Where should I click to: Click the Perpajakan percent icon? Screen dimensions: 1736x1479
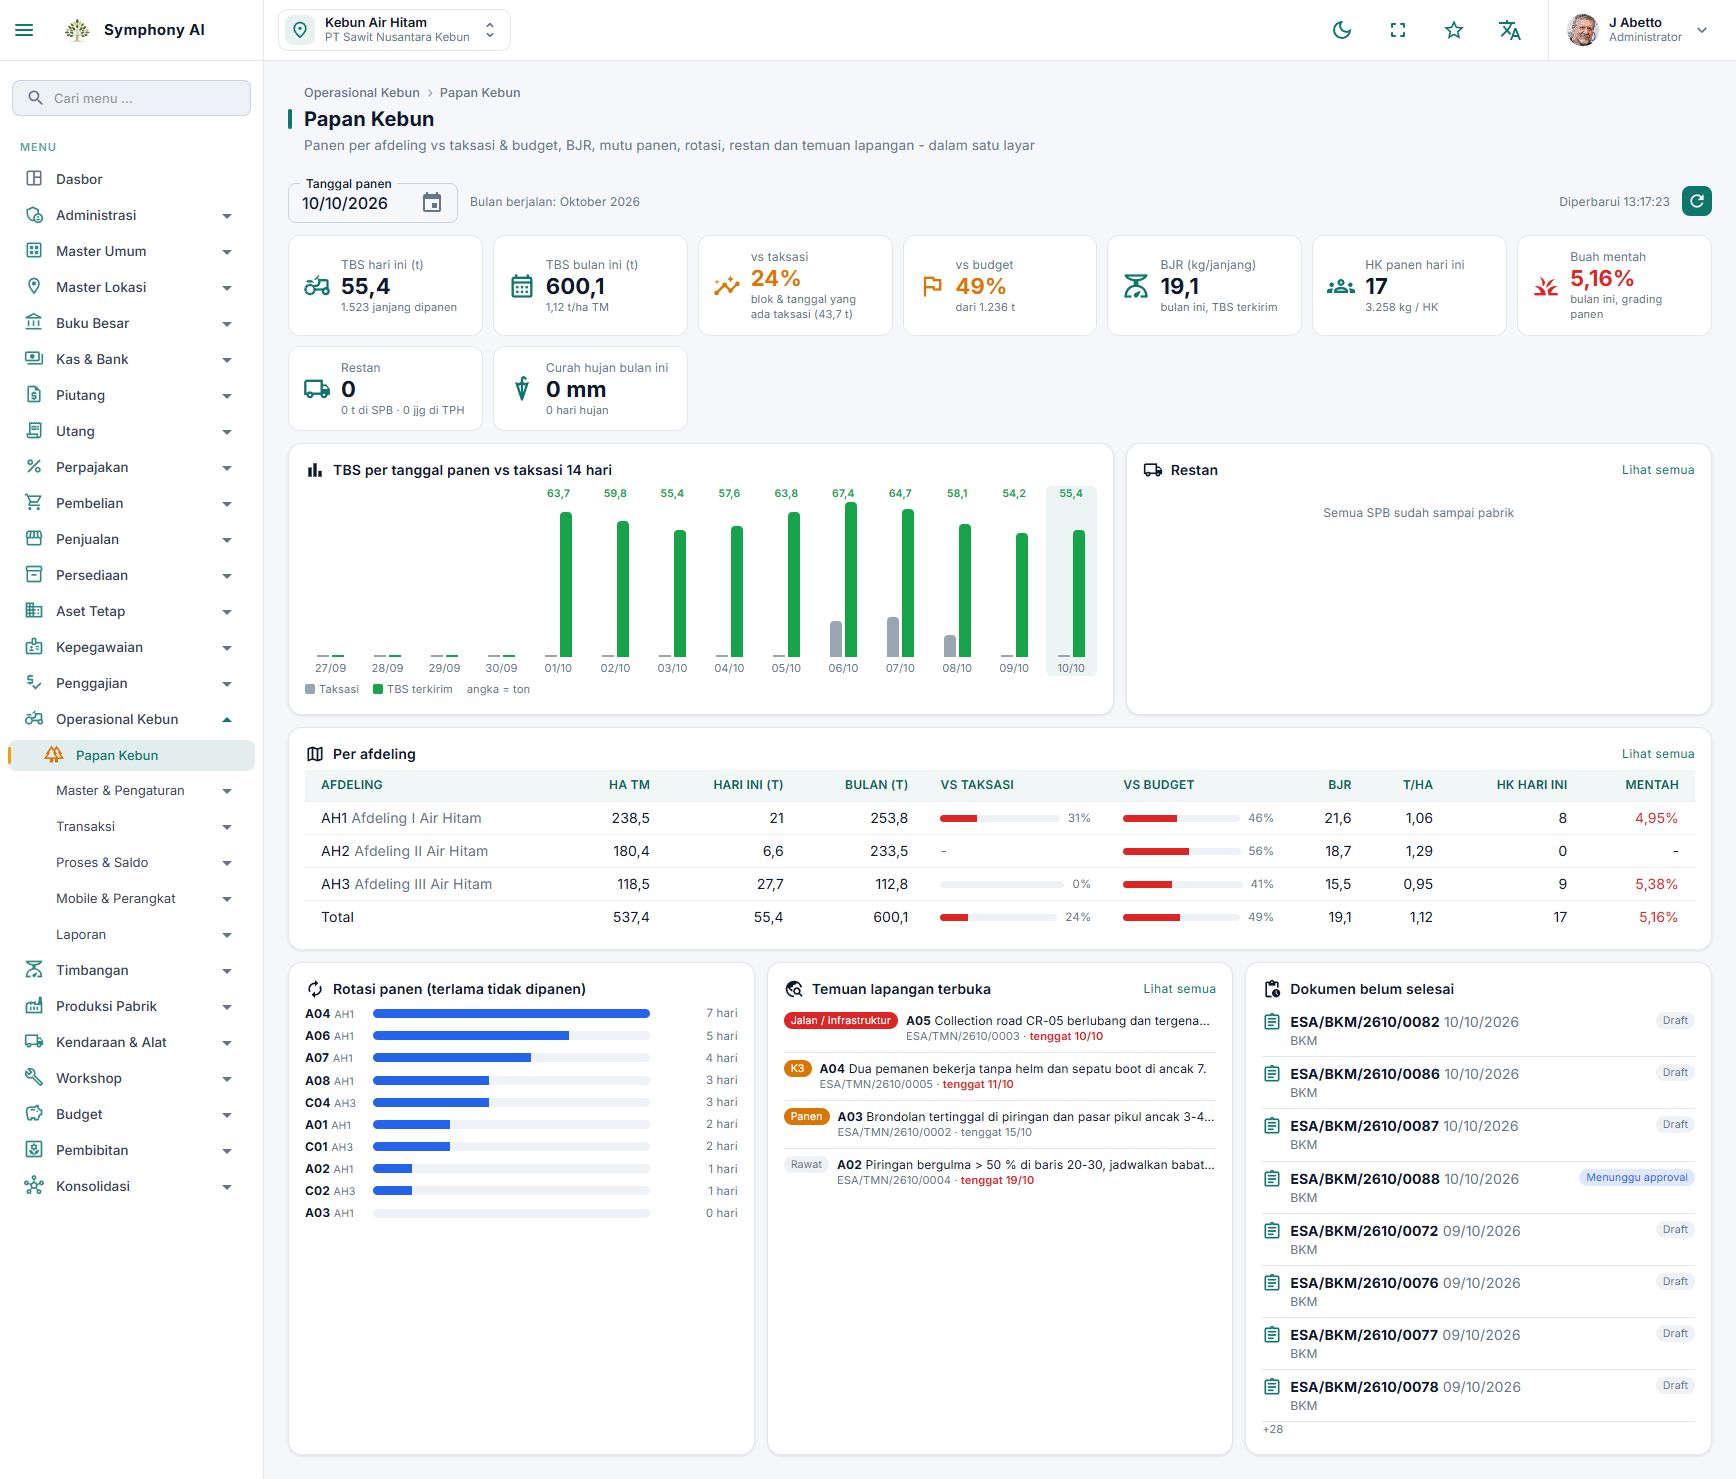34,467
